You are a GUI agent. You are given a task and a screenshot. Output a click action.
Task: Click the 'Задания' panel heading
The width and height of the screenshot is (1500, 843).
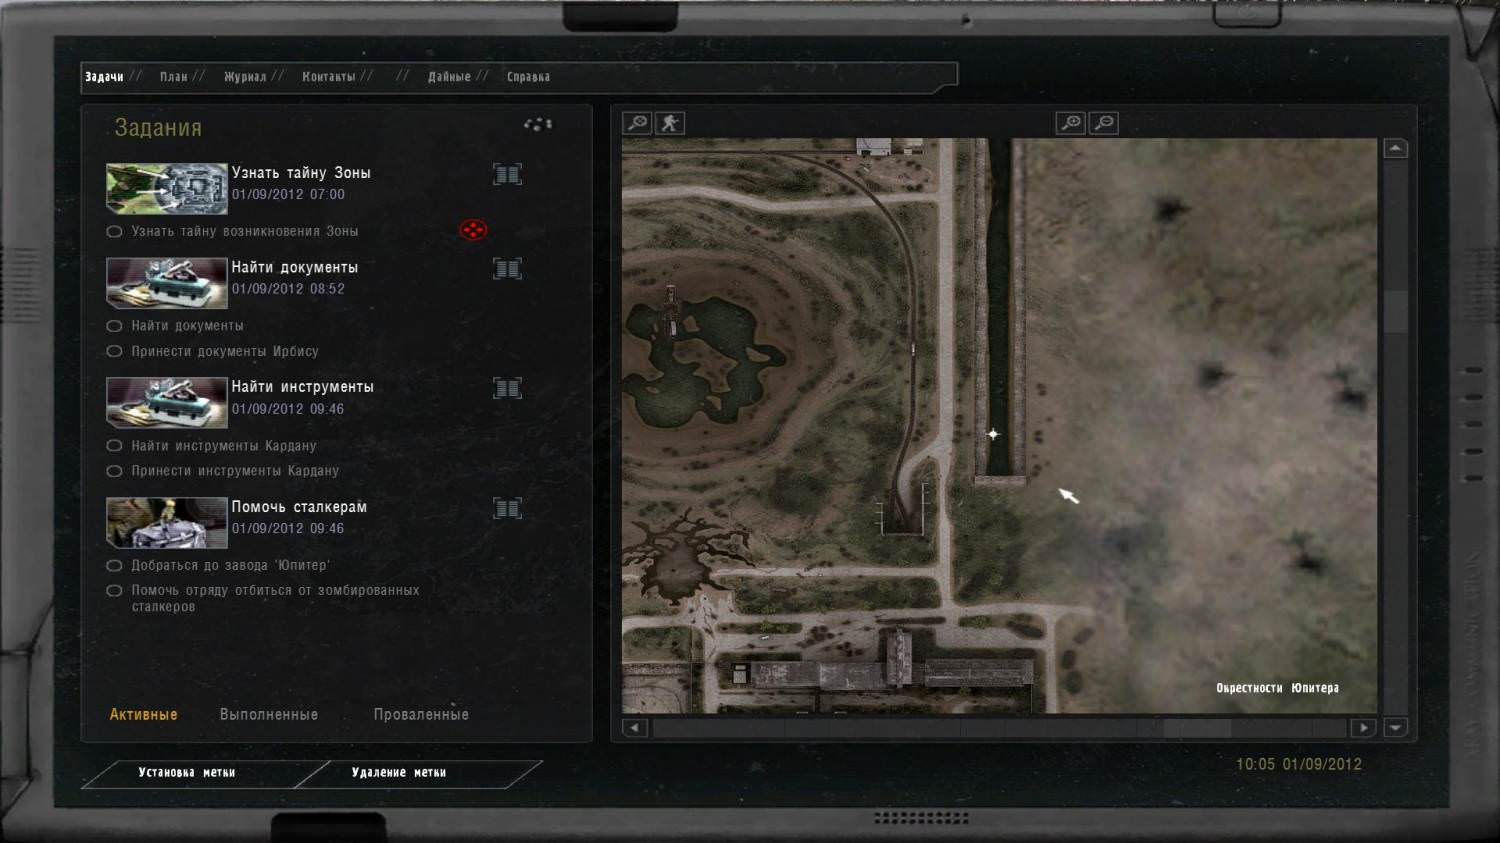[158, 128]
